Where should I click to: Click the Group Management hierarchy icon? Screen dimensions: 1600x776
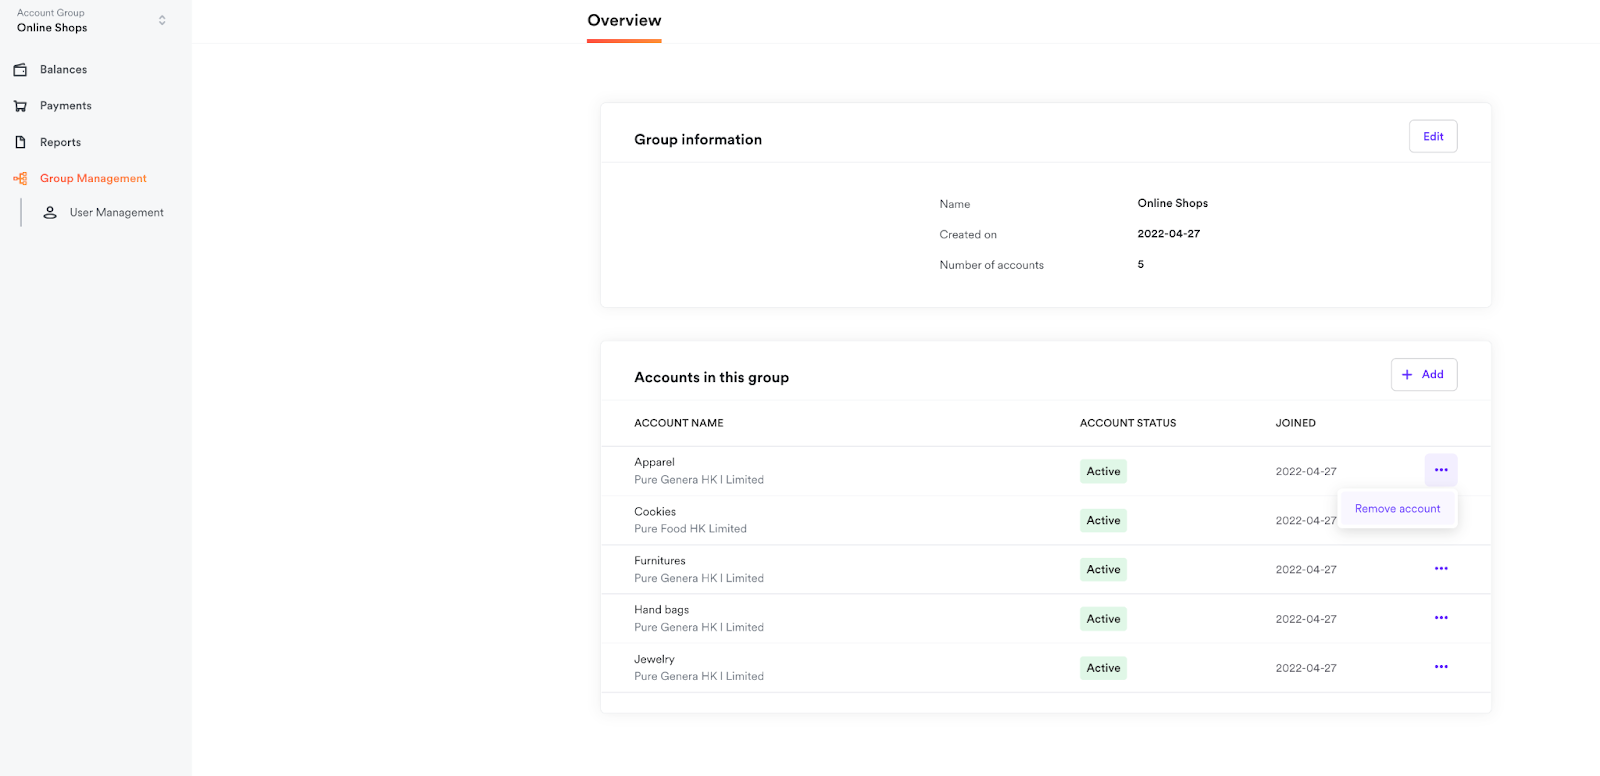tap(20, 179)
